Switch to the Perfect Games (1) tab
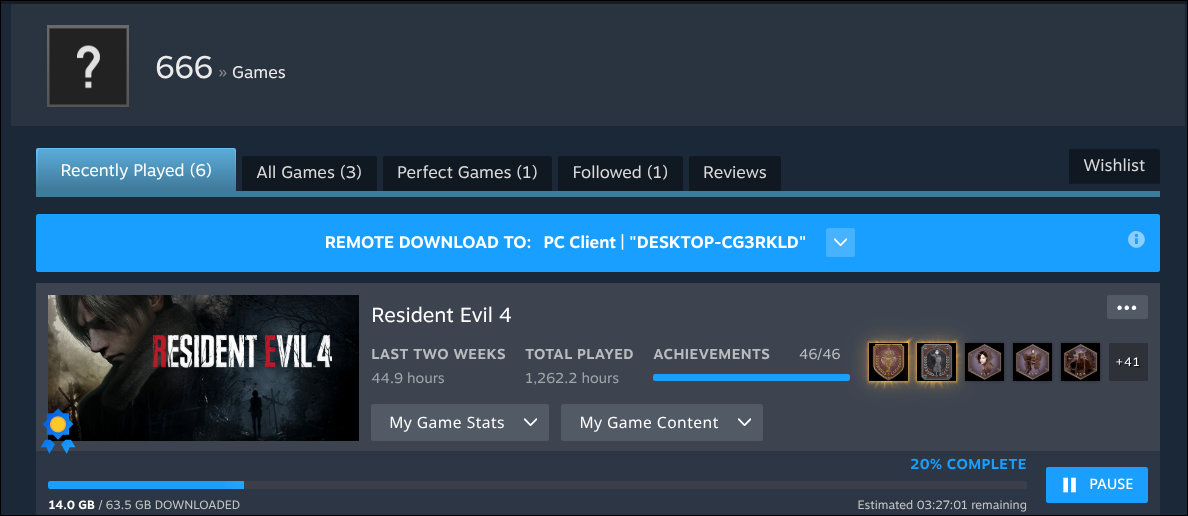1188x516 pixels. click(467, 173)
